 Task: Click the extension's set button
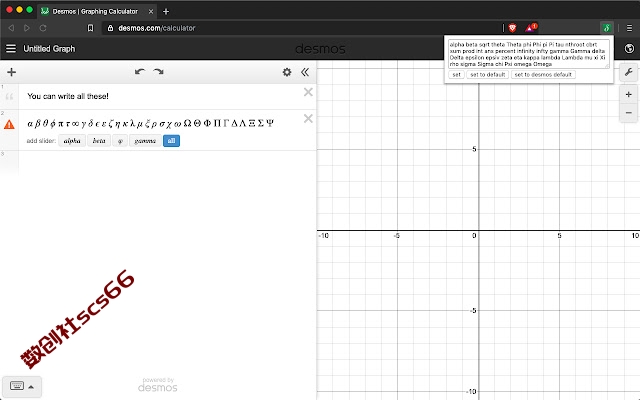(456, 75)
